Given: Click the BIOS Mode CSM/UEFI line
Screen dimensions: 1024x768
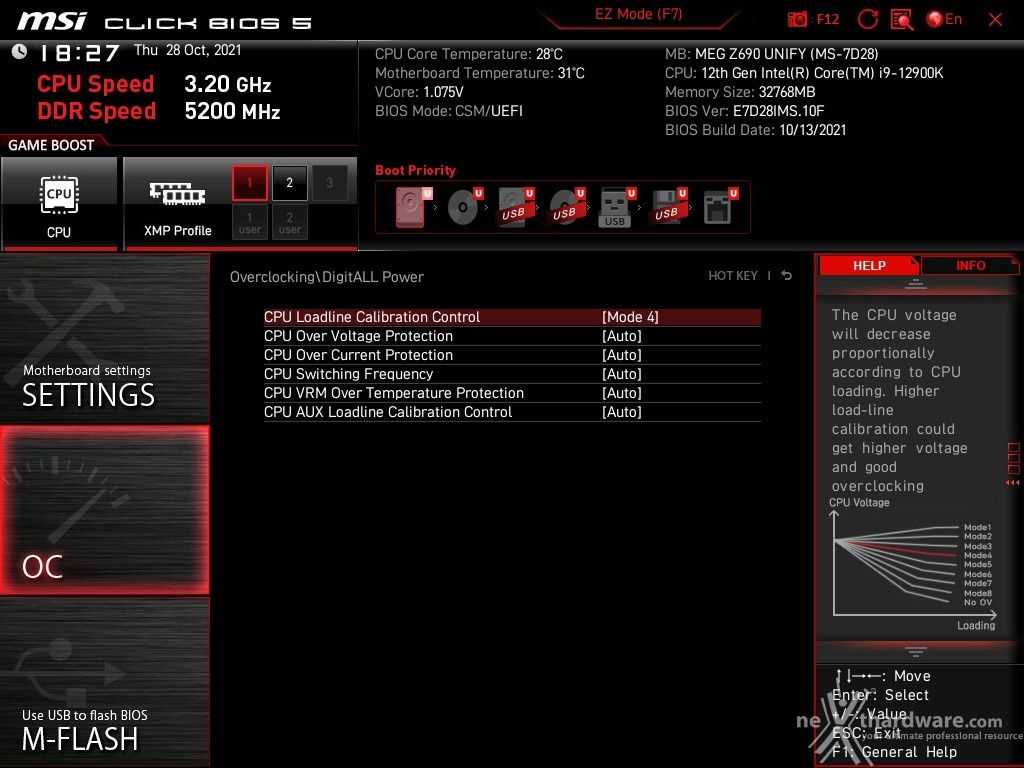Looking at the screenshot, I should click(x=449, y=111).
